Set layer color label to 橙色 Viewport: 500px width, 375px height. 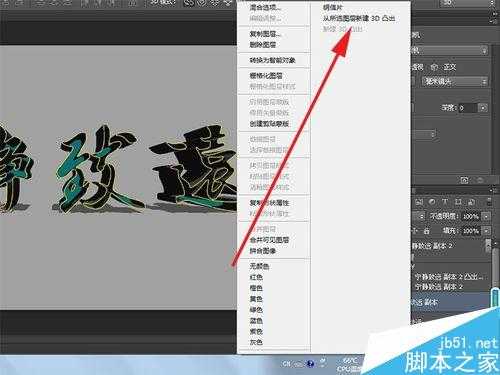256,288
